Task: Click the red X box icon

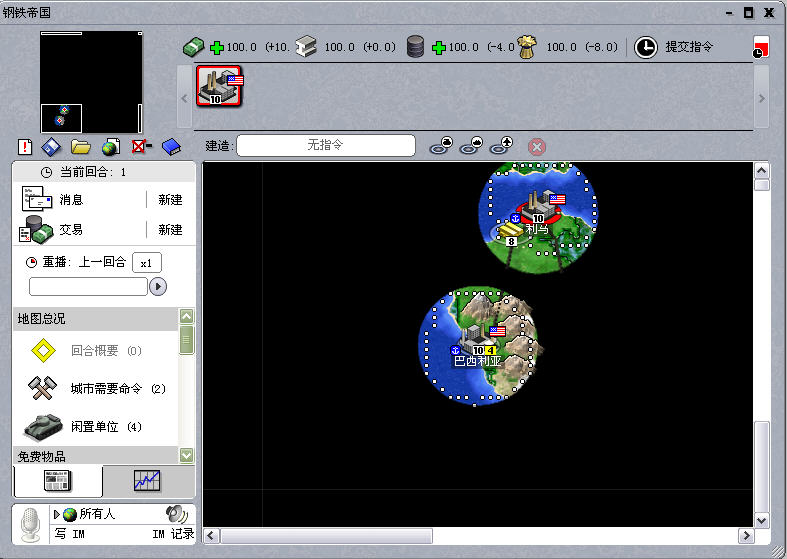Action: 142,147
